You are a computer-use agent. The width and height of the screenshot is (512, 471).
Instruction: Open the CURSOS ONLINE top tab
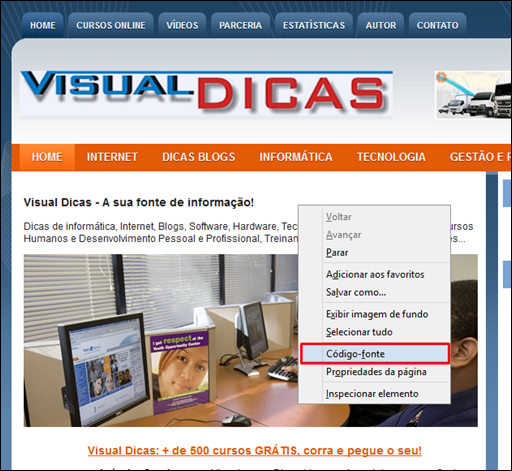(111, 25)
